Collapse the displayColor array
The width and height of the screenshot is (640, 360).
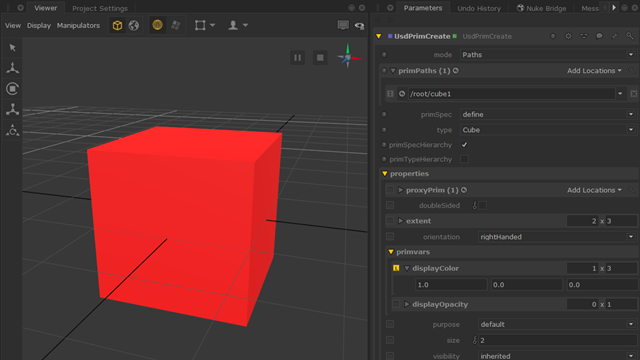[407, 269]
